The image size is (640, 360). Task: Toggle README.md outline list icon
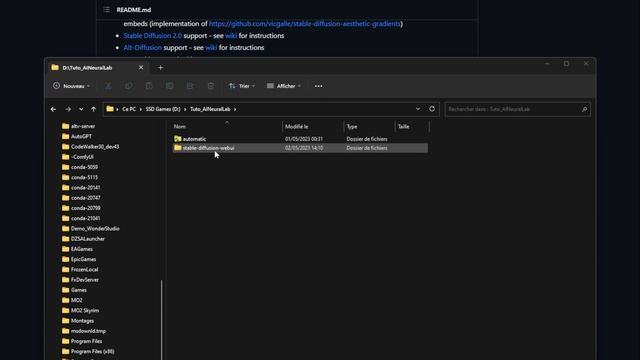(x=107, y=9)
